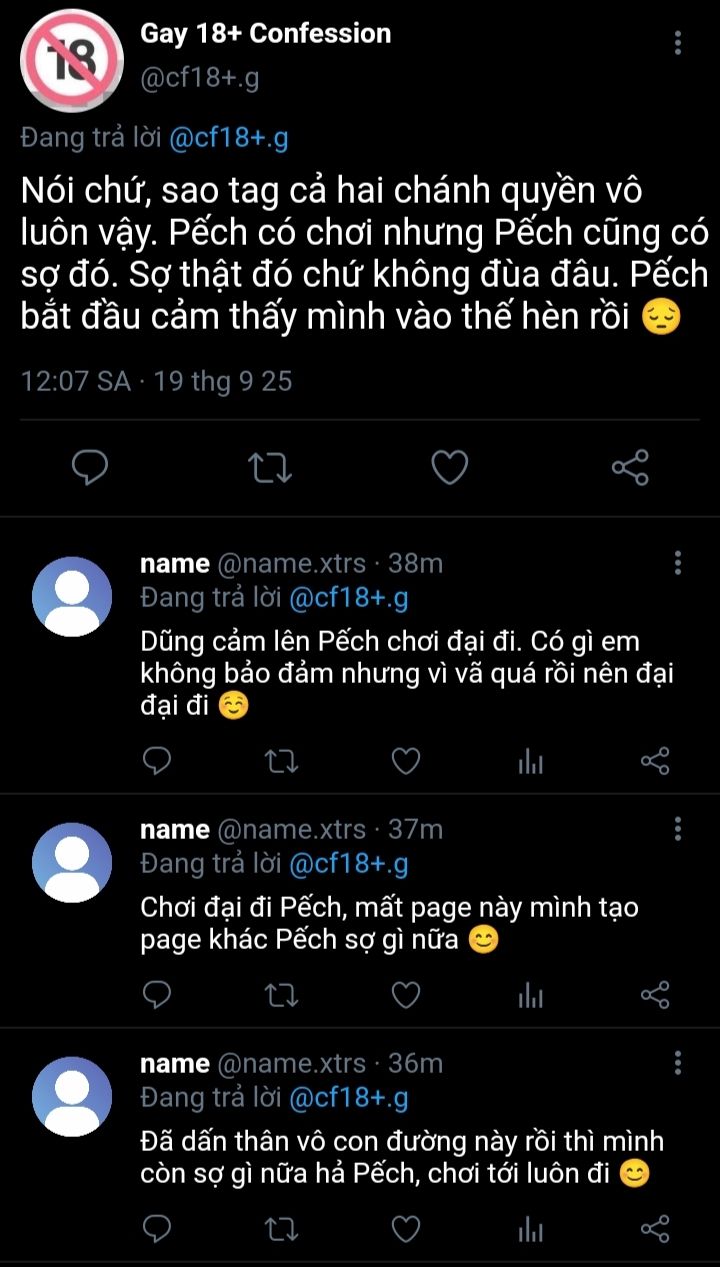Open more options for the main post
Viewport: 720px width, 1267px height.
pyautogui.click(x=678, y=42)
